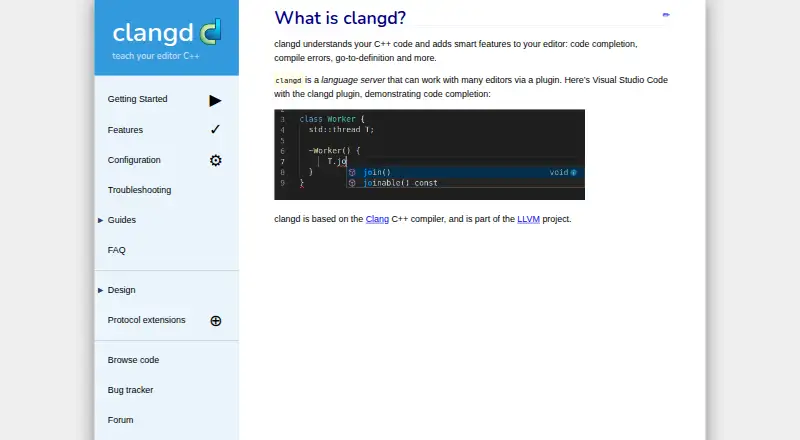
Task: Click the clangd logo icon
Action: pyautogui.click(x=210, y=32)
